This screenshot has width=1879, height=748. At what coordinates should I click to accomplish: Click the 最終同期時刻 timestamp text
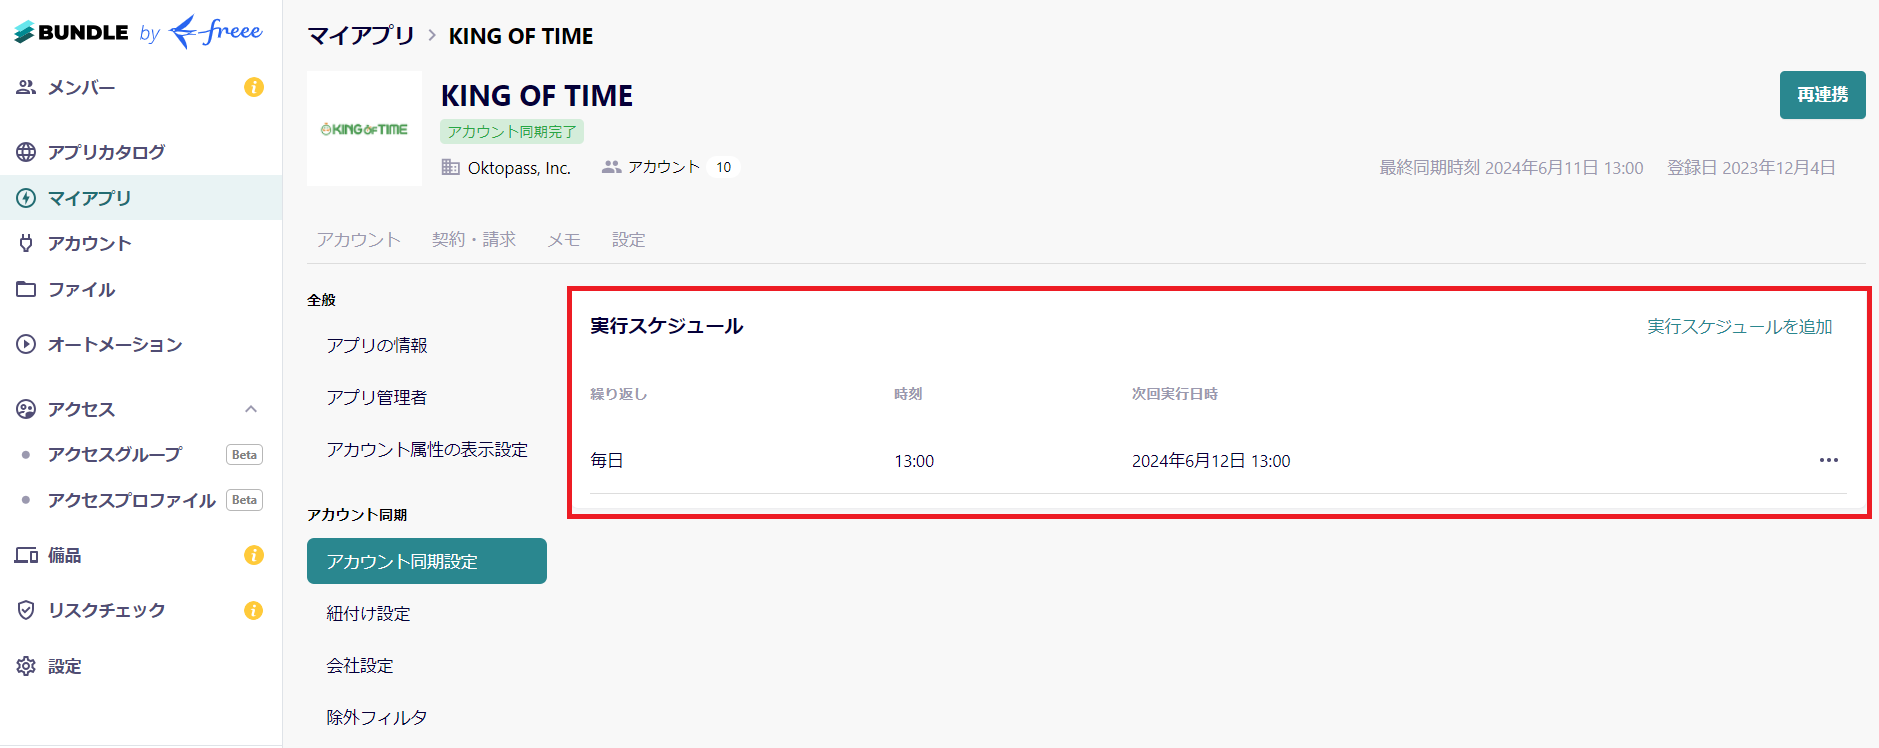[1512, 168]
